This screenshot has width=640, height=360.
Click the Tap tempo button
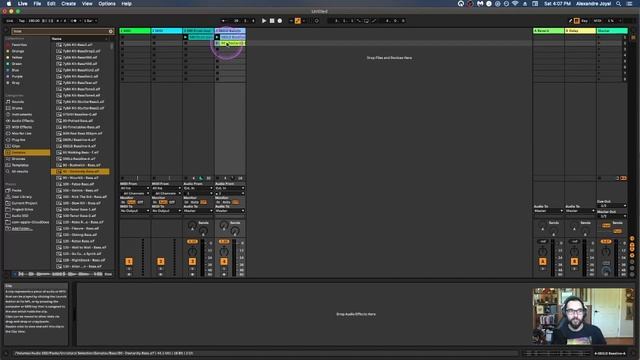(22, 21)
